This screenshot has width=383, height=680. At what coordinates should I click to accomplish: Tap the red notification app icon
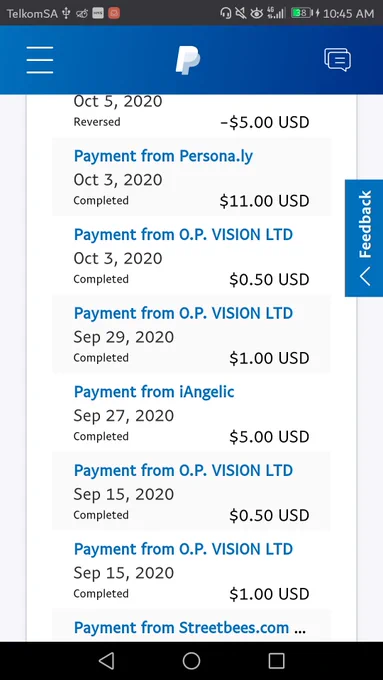pos(114,13)
